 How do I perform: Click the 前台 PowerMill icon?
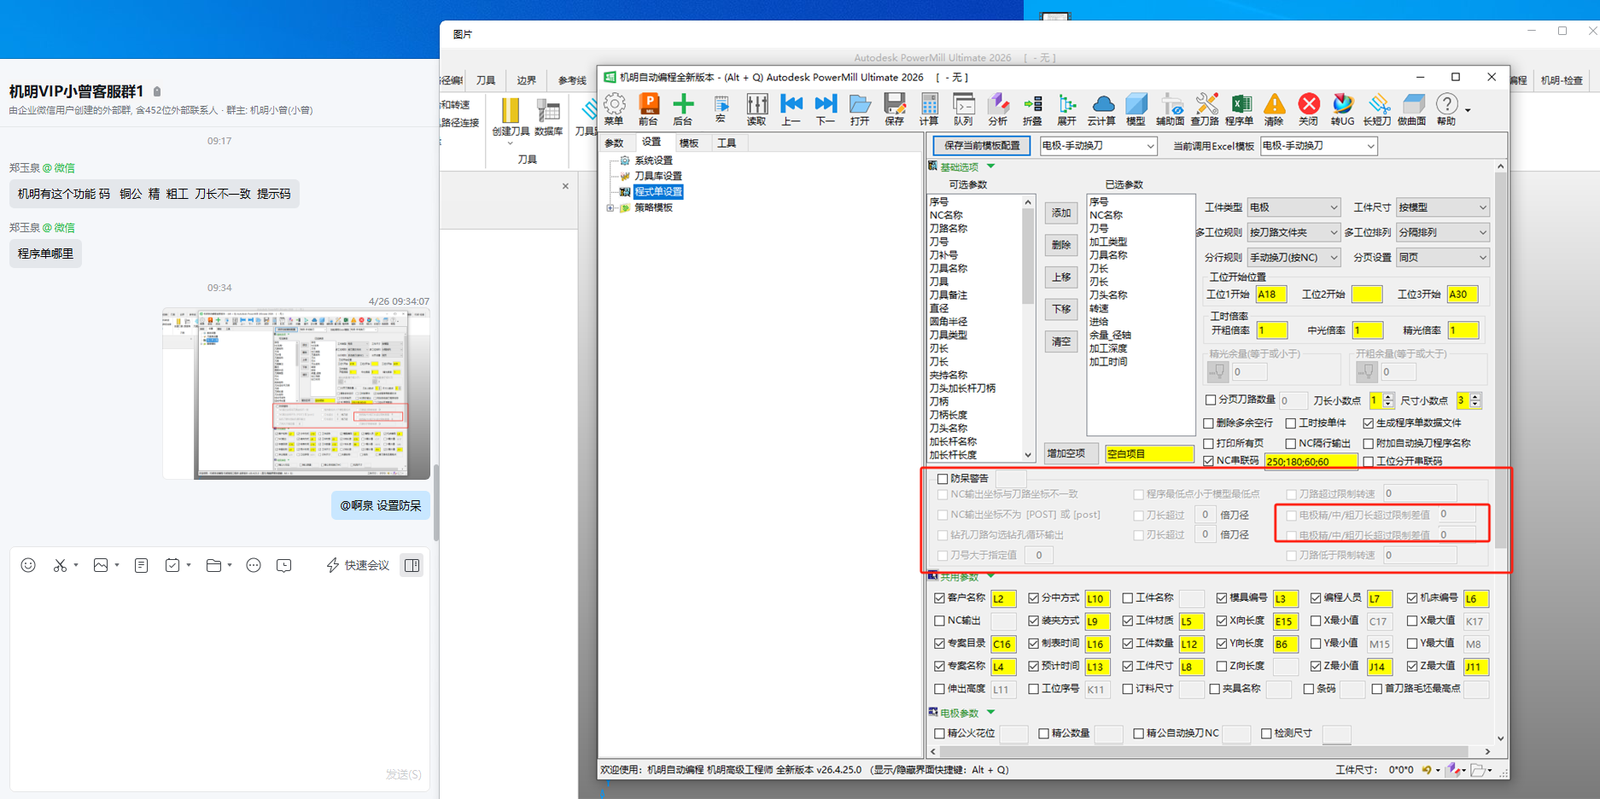click(648, 109)
